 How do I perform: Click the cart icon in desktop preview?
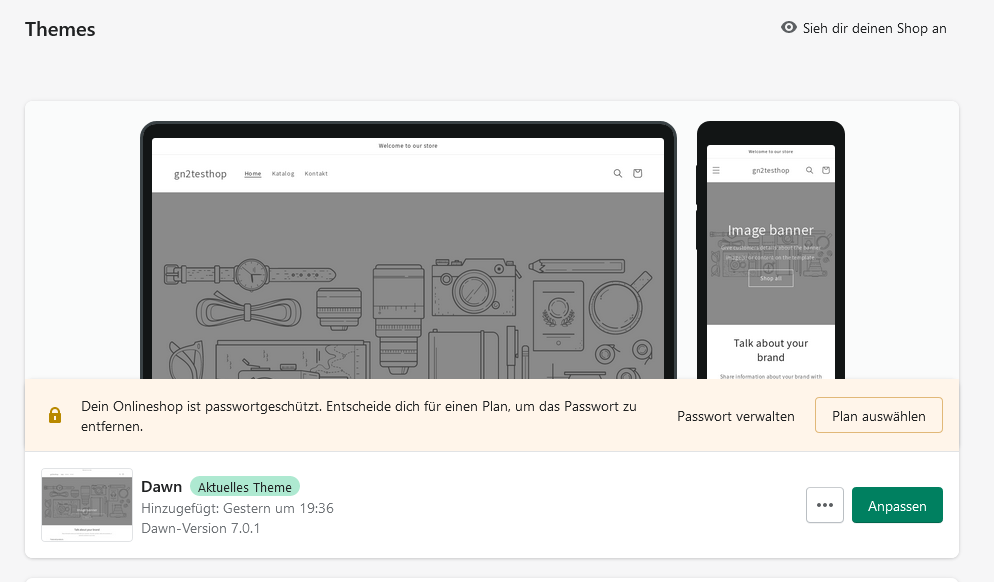coord(638,173)
